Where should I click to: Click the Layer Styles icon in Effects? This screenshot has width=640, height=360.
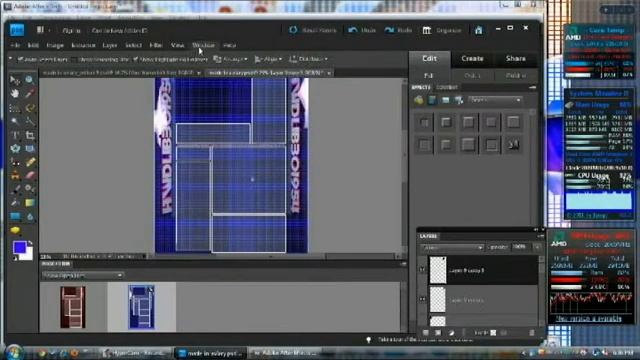pyautogui.click(x=432, y=100)
